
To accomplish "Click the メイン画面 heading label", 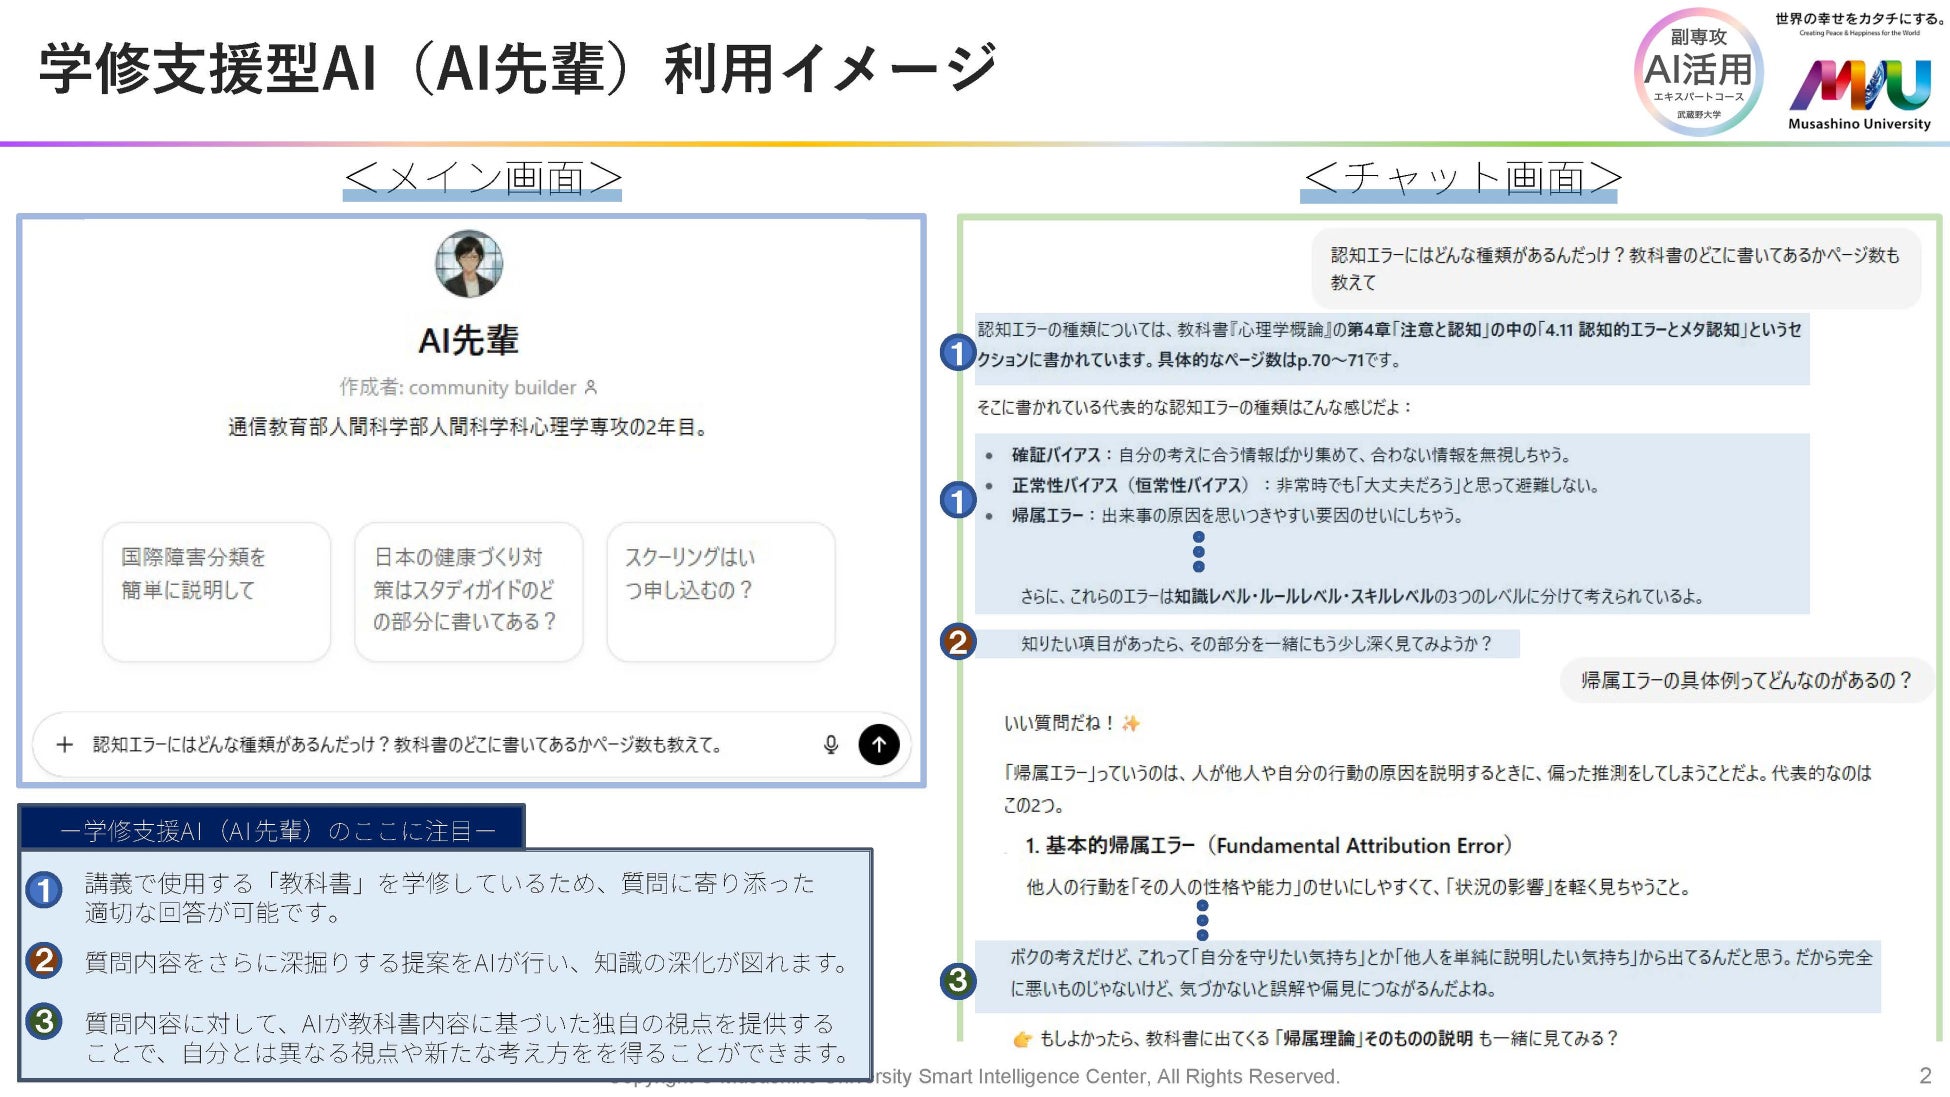I will pyautogui.click(x=482, y=179).
